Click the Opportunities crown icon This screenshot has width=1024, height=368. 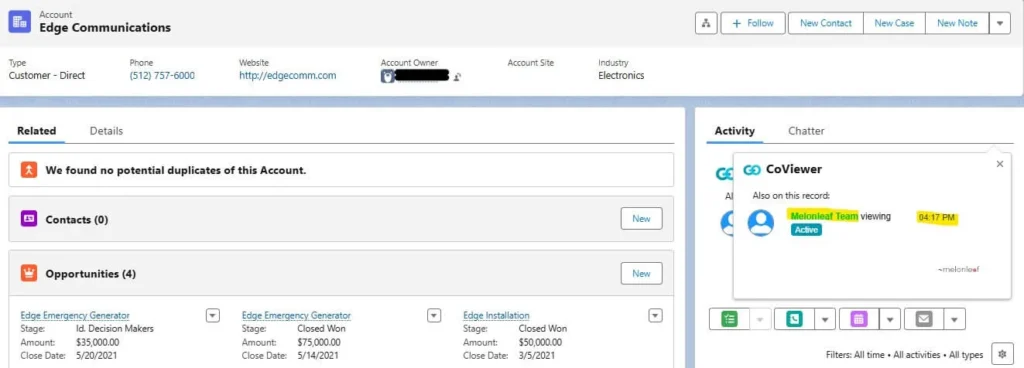click(29, 273)
